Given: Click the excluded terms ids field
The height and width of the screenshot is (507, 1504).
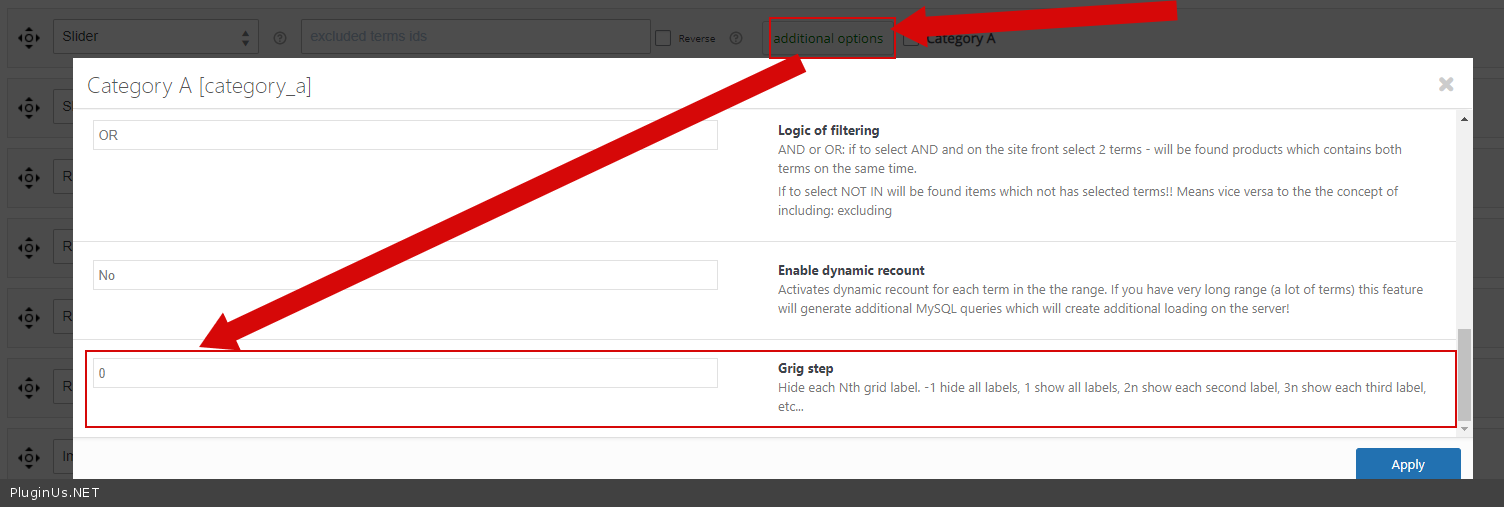Looking at the screenshot, I should [x=475, y=37].
